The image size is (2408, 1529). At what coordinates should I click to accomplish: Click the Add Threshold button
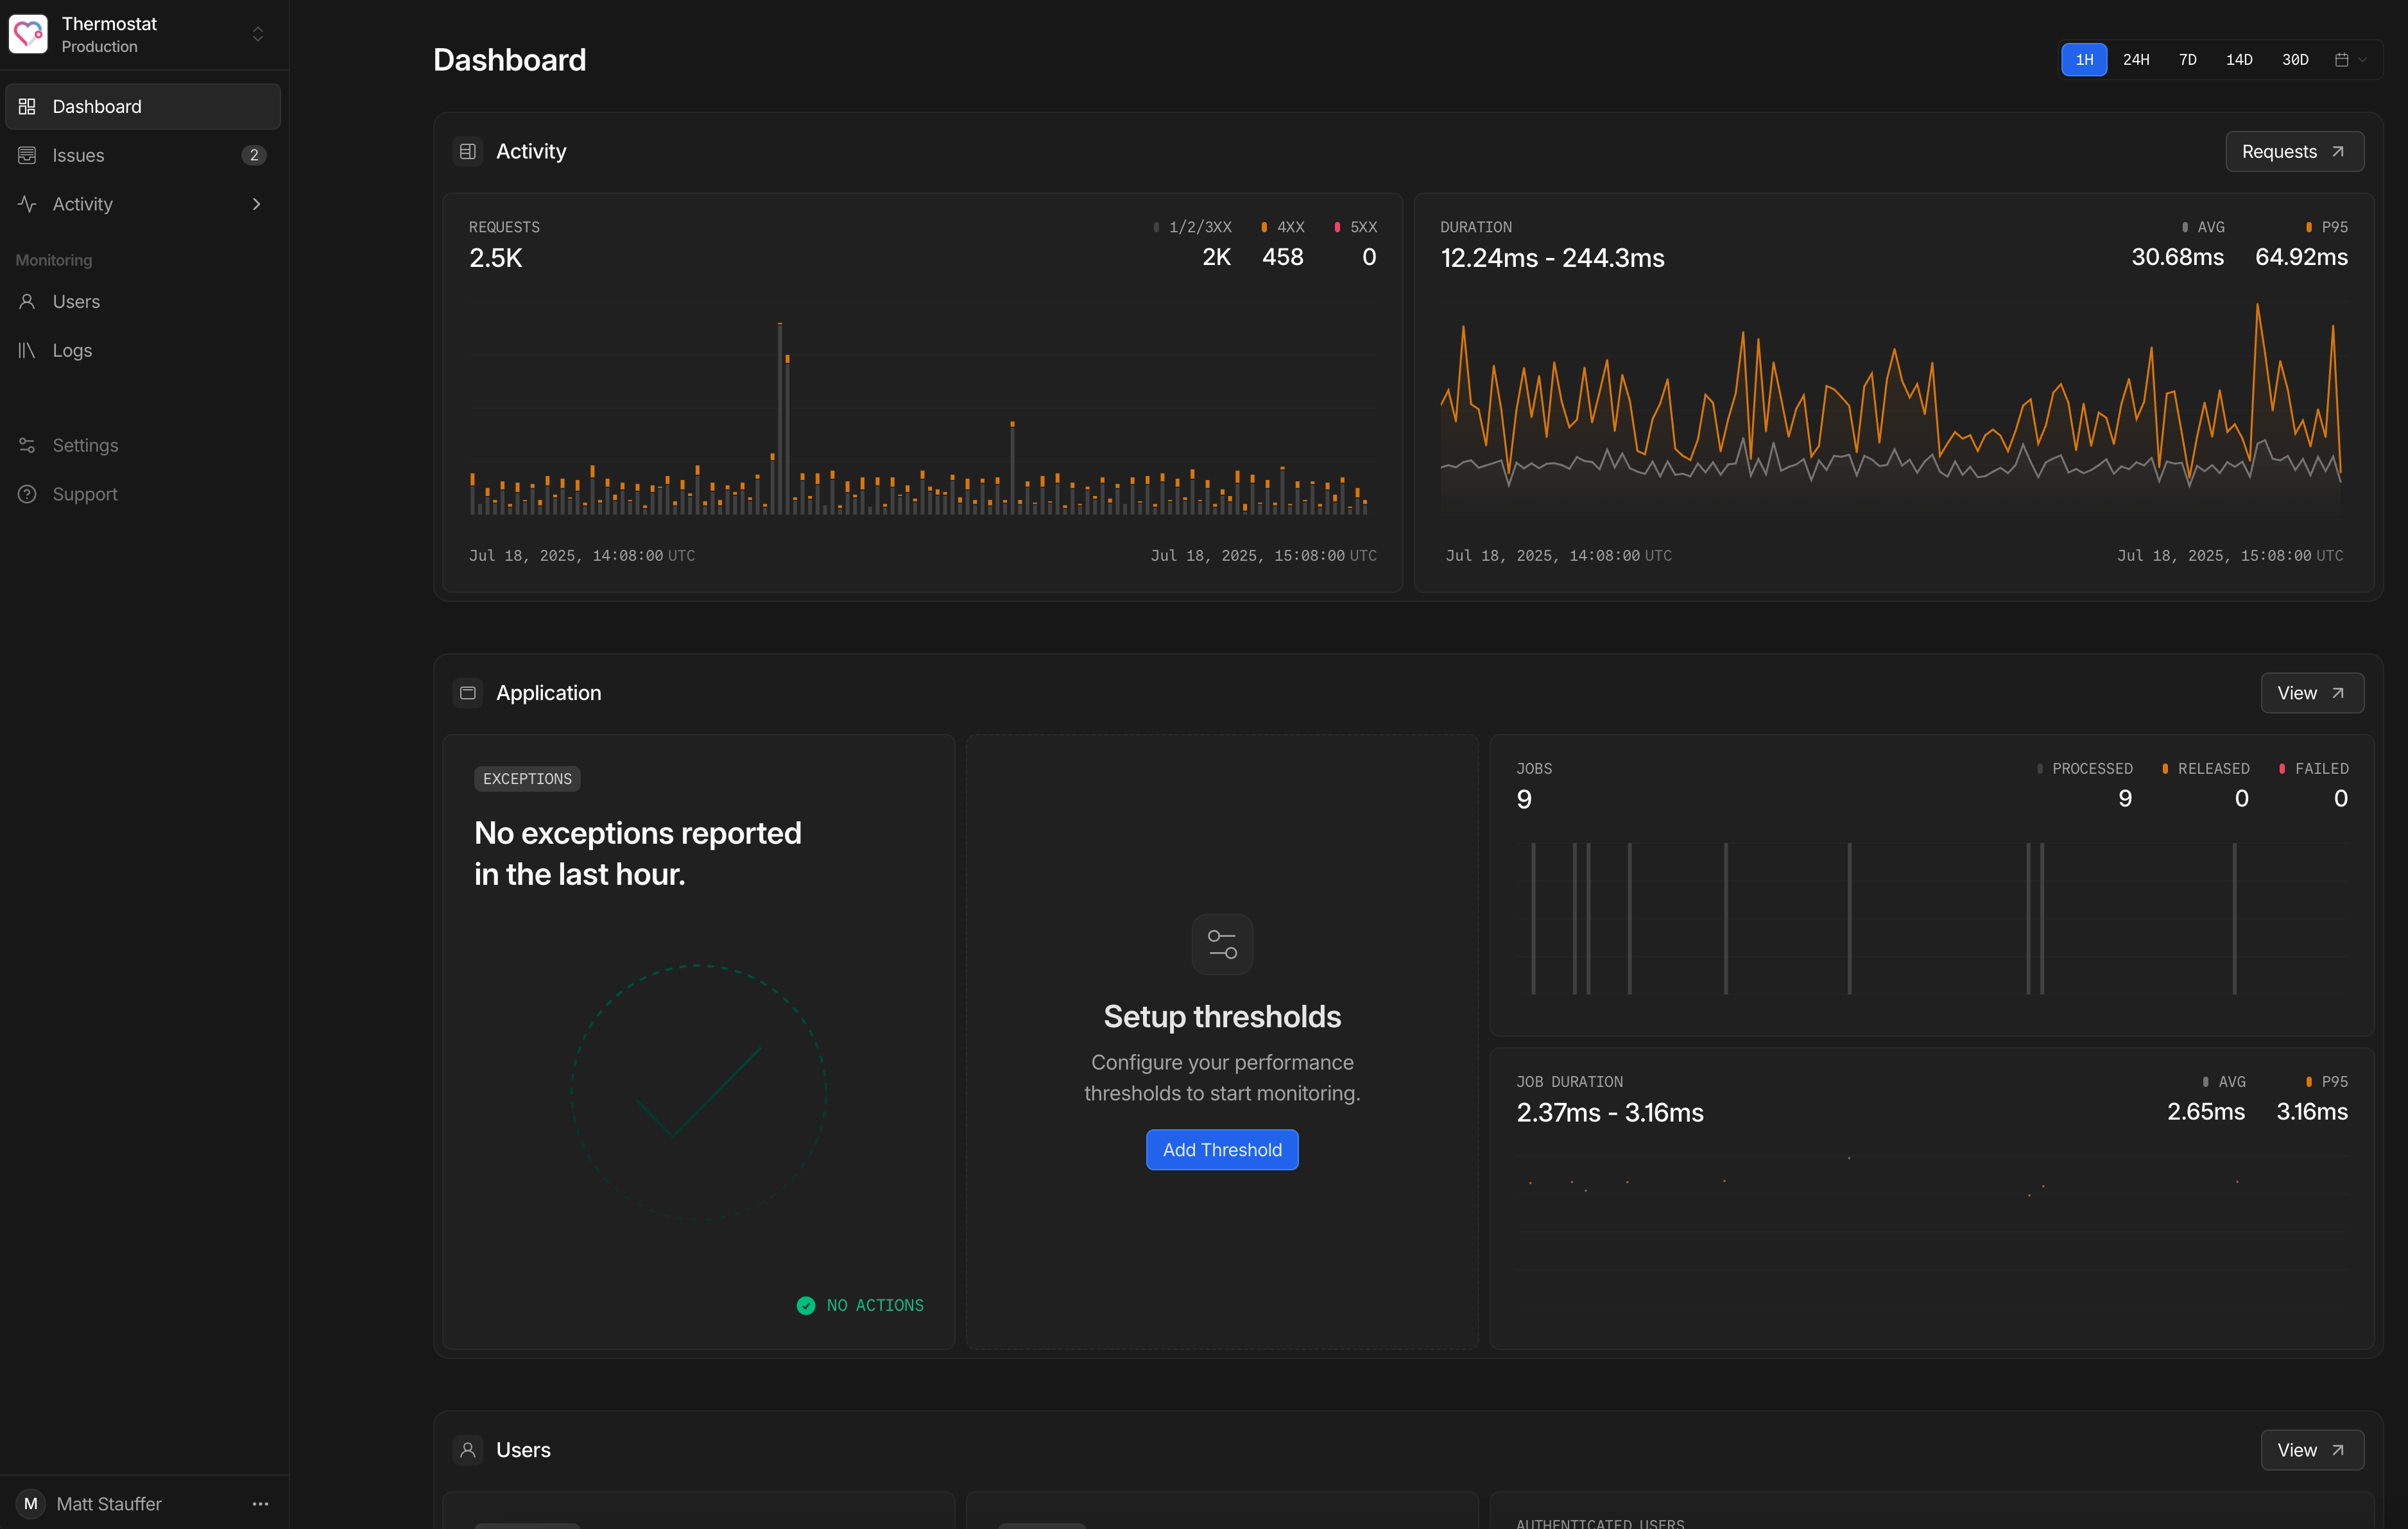(1221, 1149)
